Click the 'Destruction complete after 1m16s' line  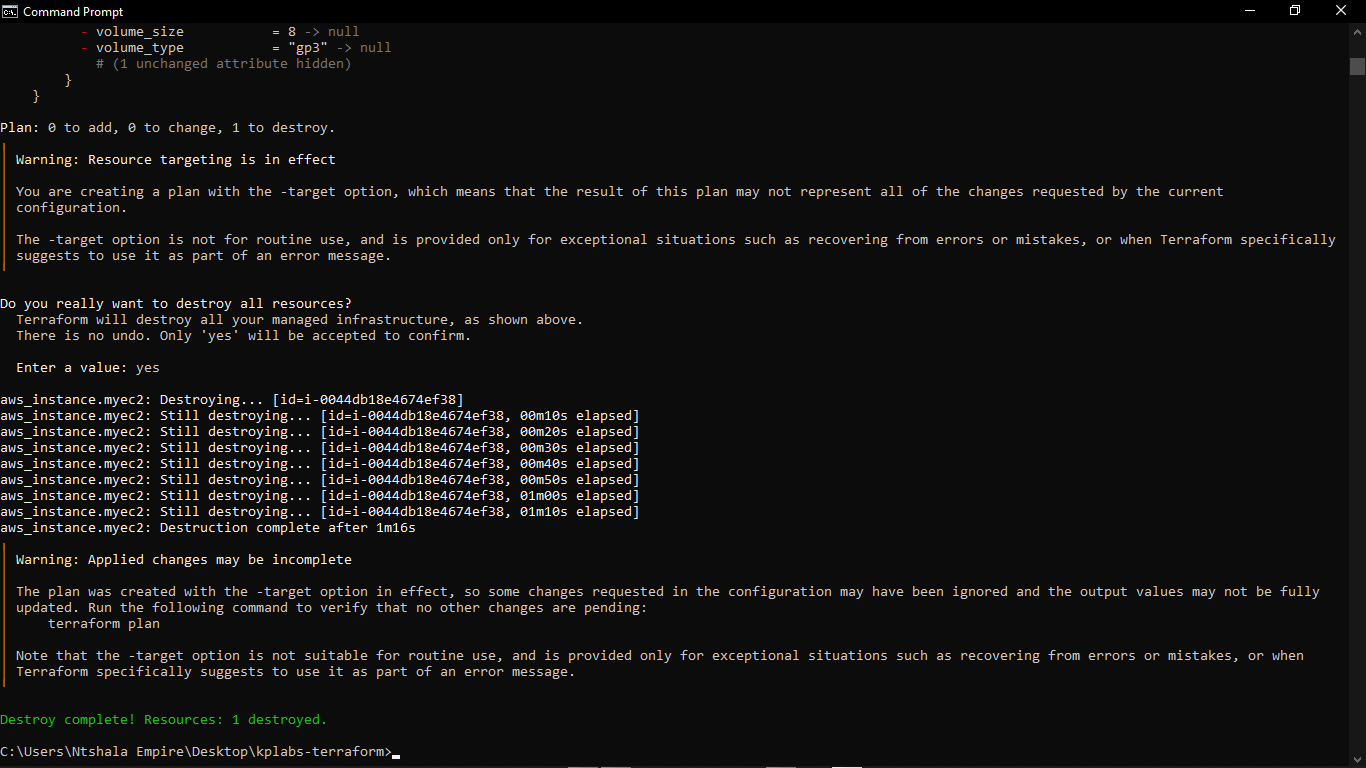click(208, 528)
